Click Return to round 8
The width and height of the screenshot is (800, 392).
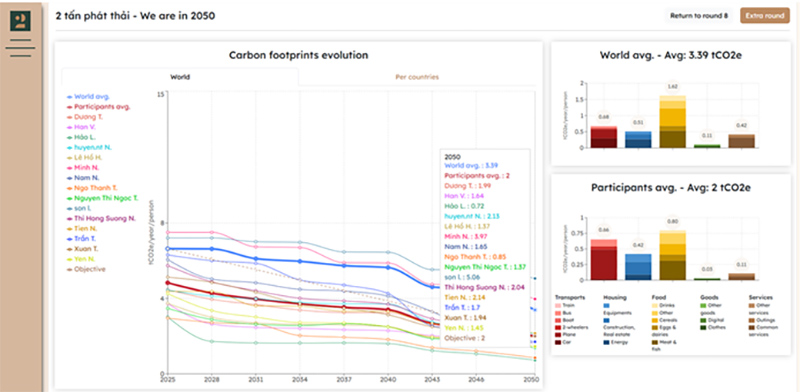699,16
